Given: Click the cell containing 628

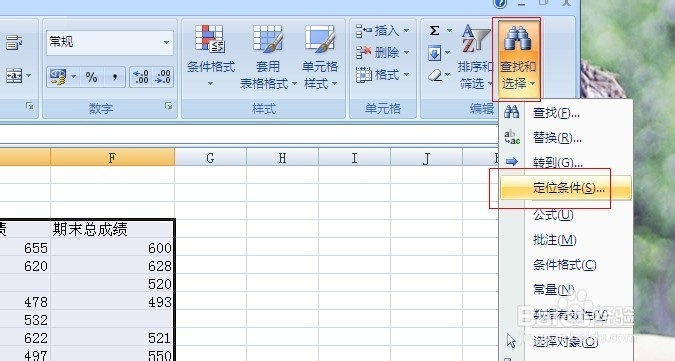Looking at the screenshot, I should pyautogui.click(x=112, y=266).
